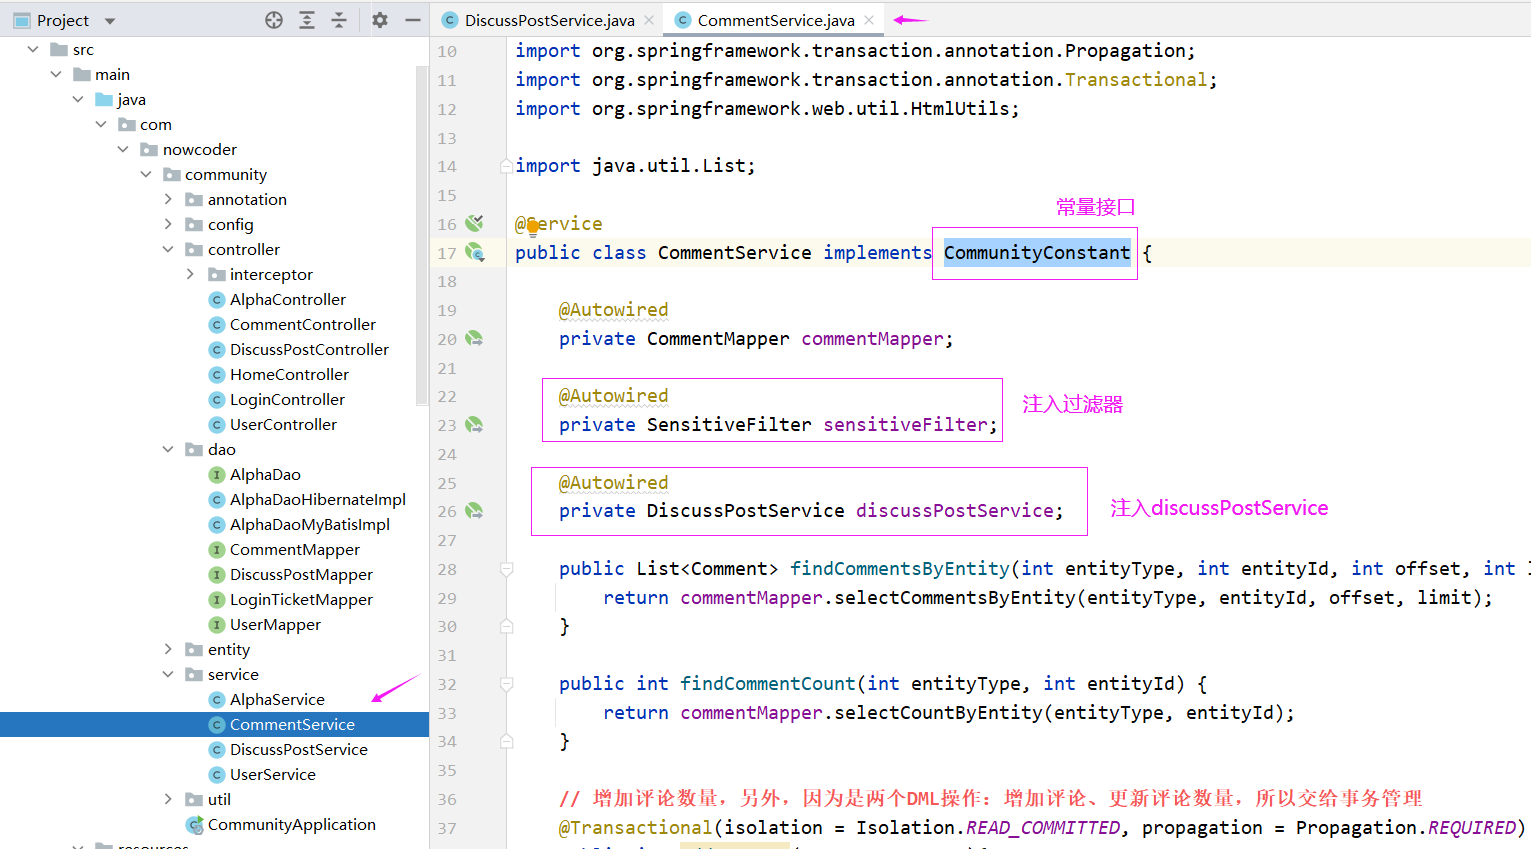Click READ_COMMITTED isolation constant
Viewport: 1531px width, 849px height.
[1043, 828]
